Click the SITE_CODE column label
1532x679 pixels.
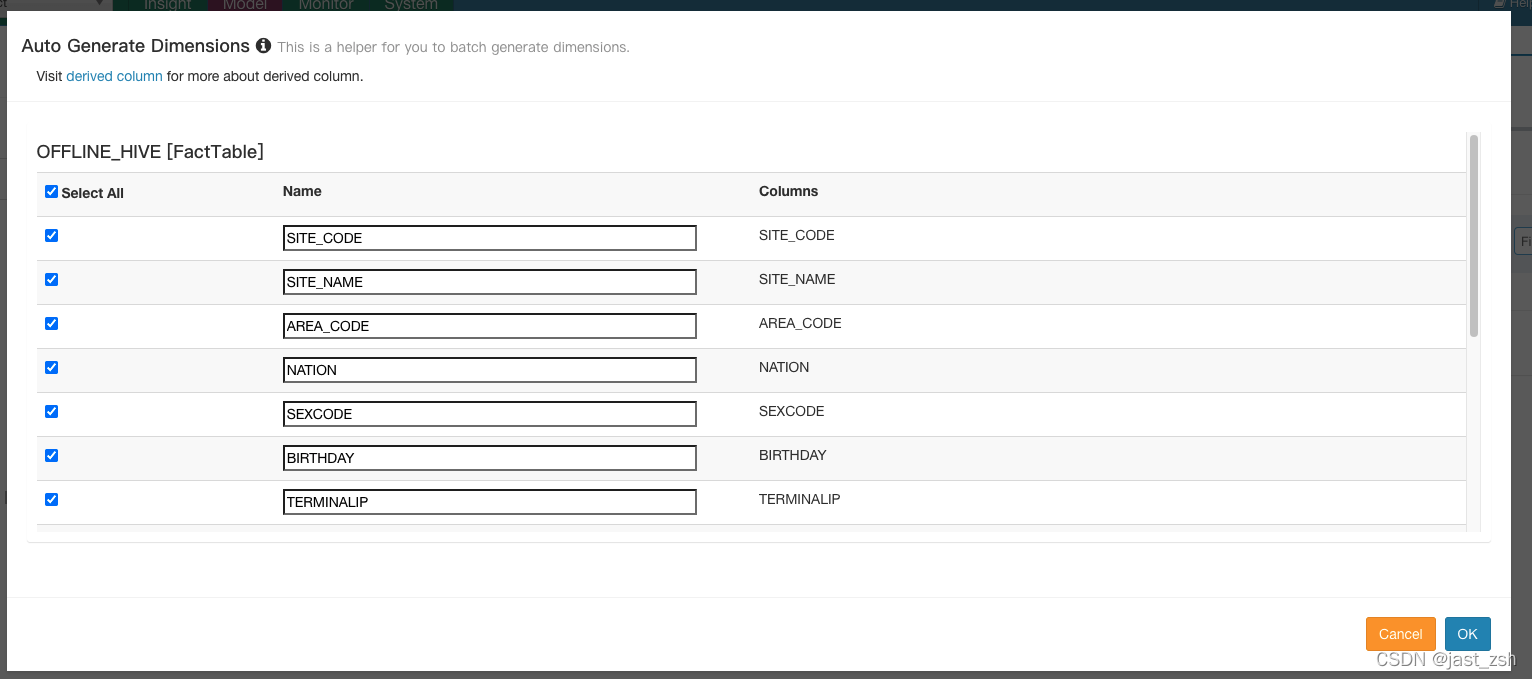(797, 235)
